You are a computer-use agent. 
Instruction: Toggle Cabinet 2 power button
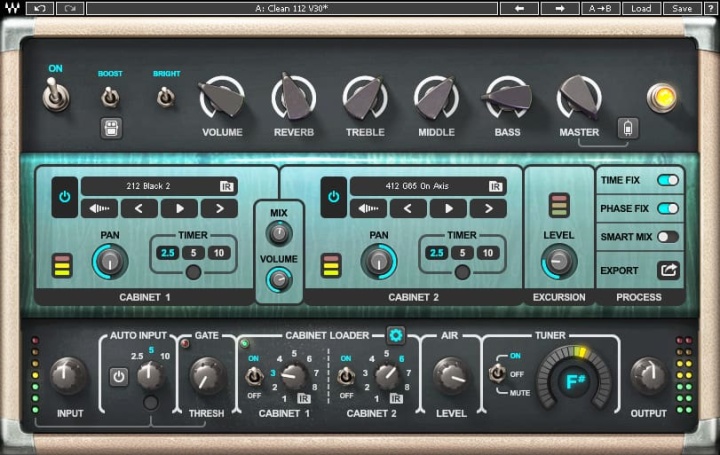point(334,197)
